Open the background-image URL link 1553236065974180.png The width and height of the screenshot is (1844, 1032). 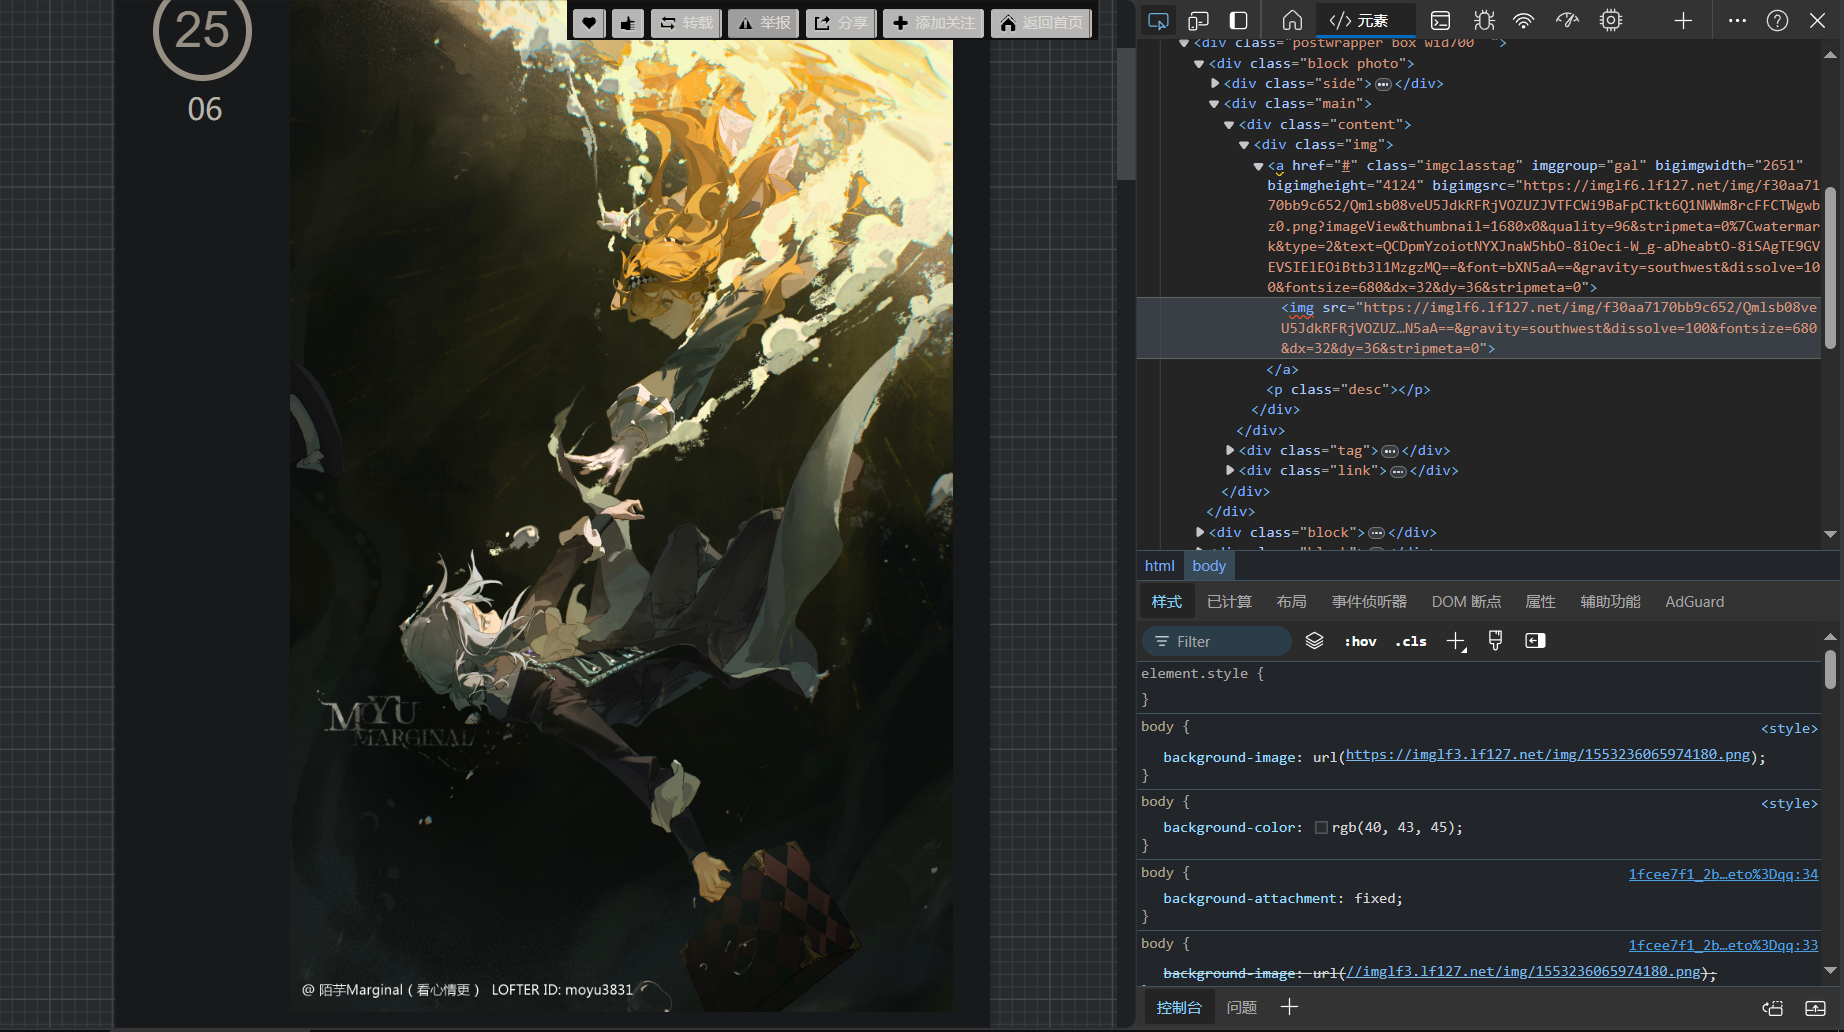1547,755
